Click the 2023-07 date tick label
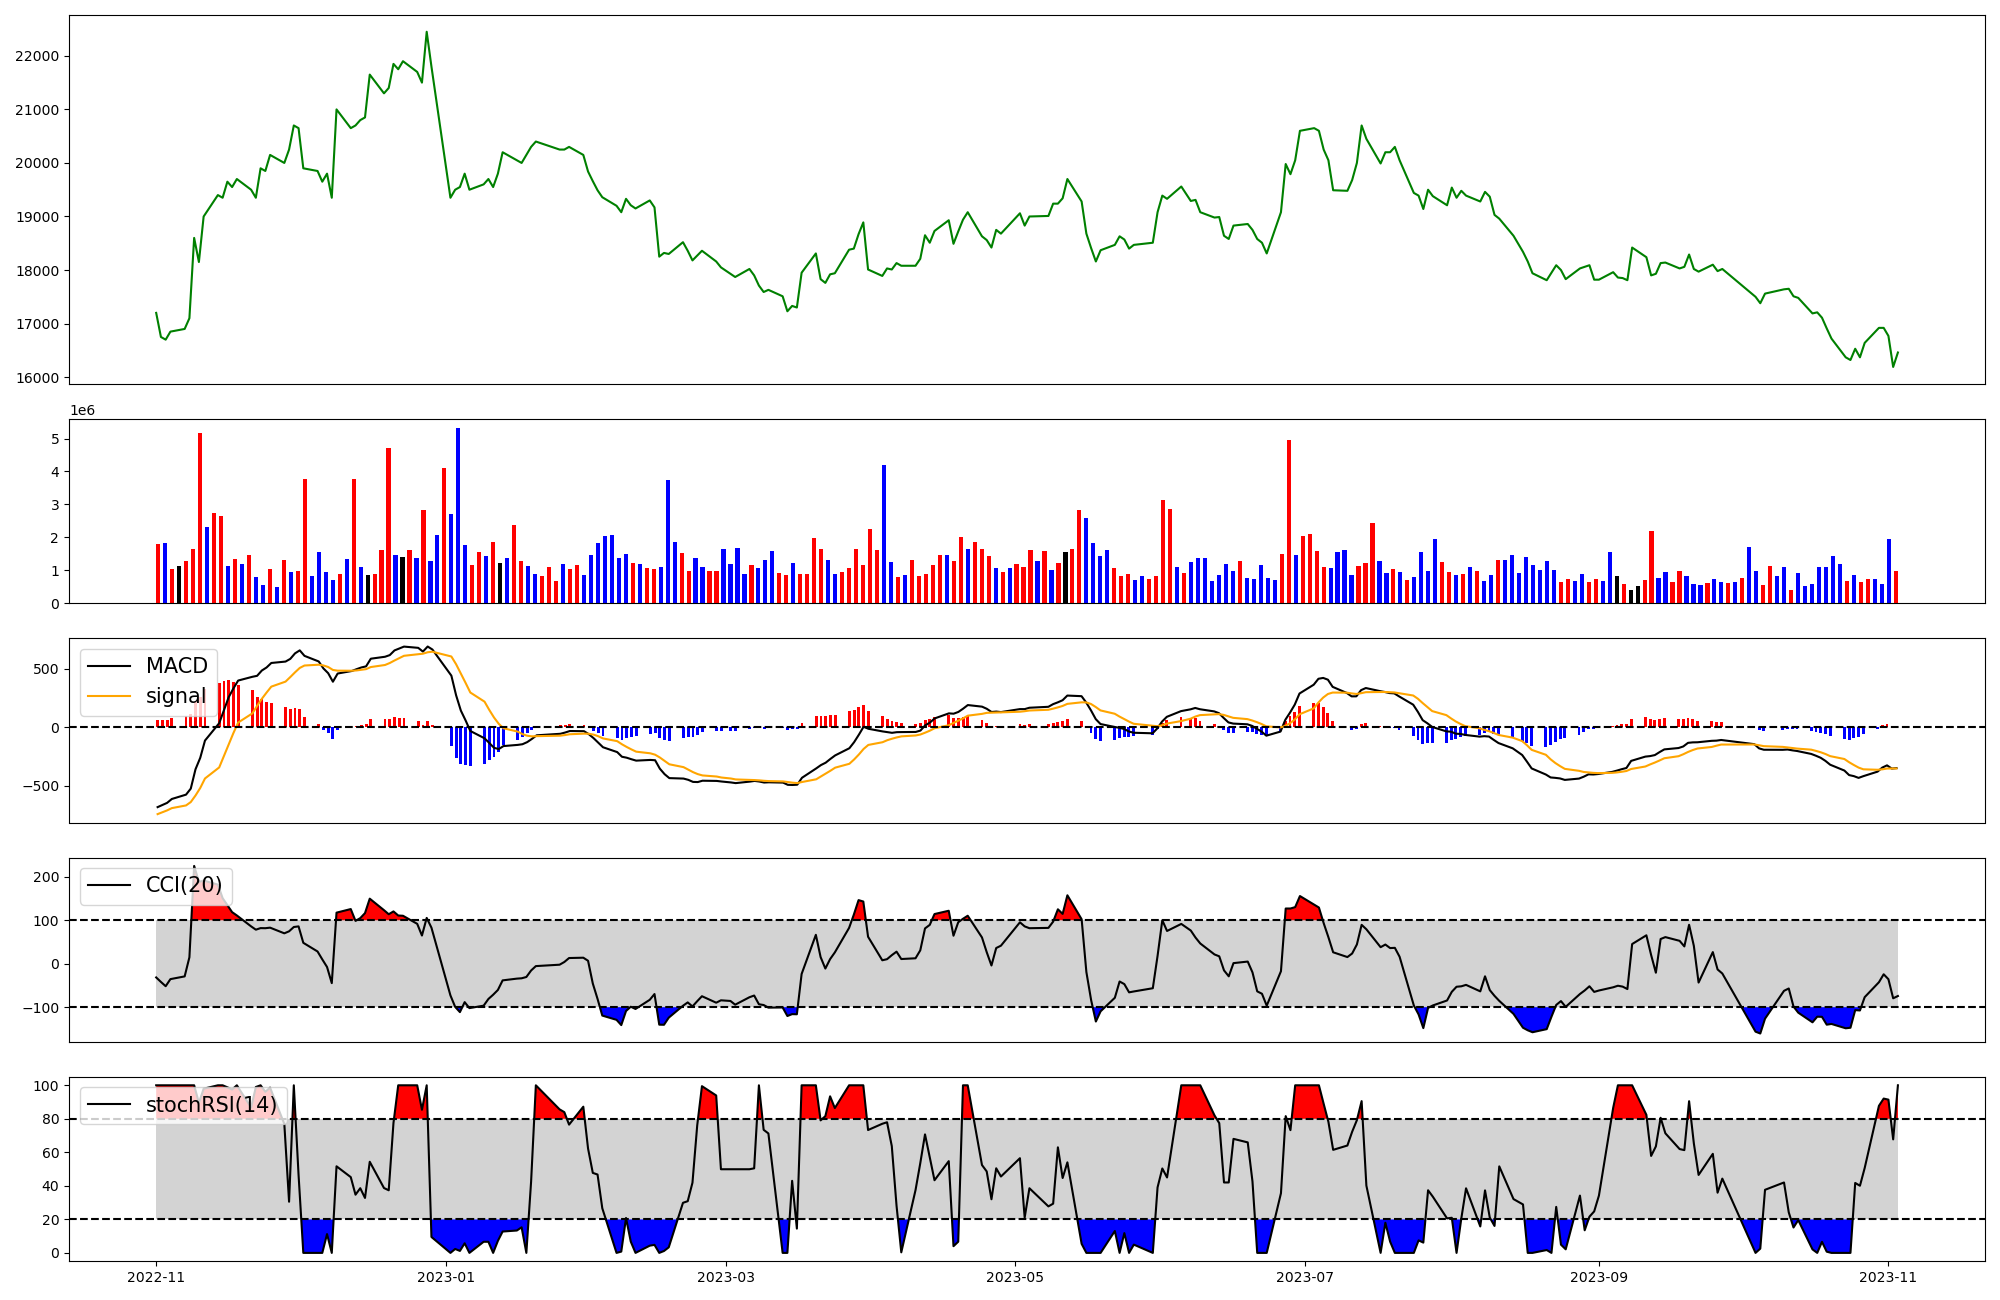Screen dimensions: 2000x1300 point(1305,1277)
